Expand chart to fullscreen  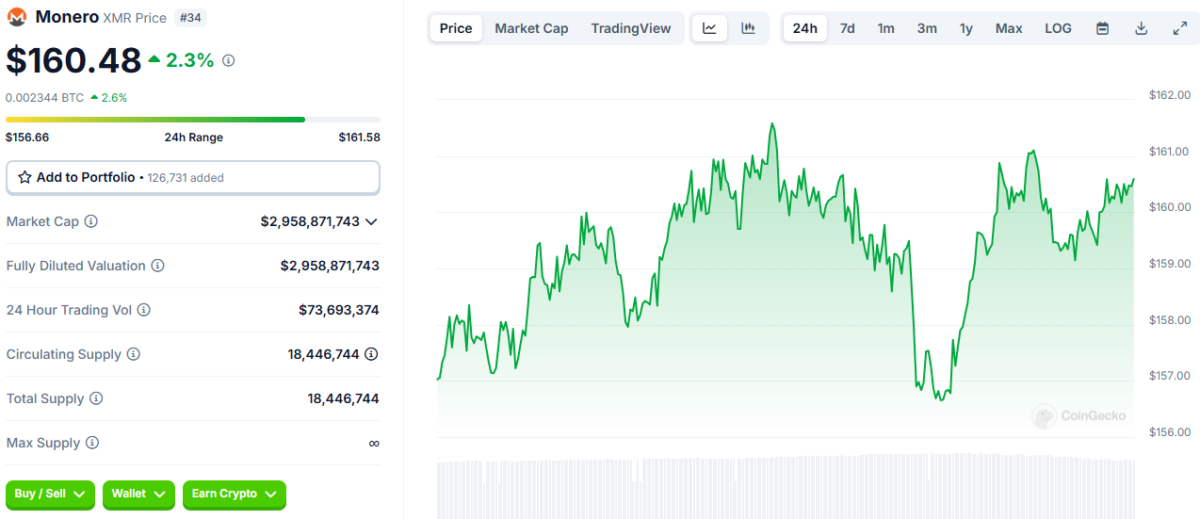[x=1179, y=28]
